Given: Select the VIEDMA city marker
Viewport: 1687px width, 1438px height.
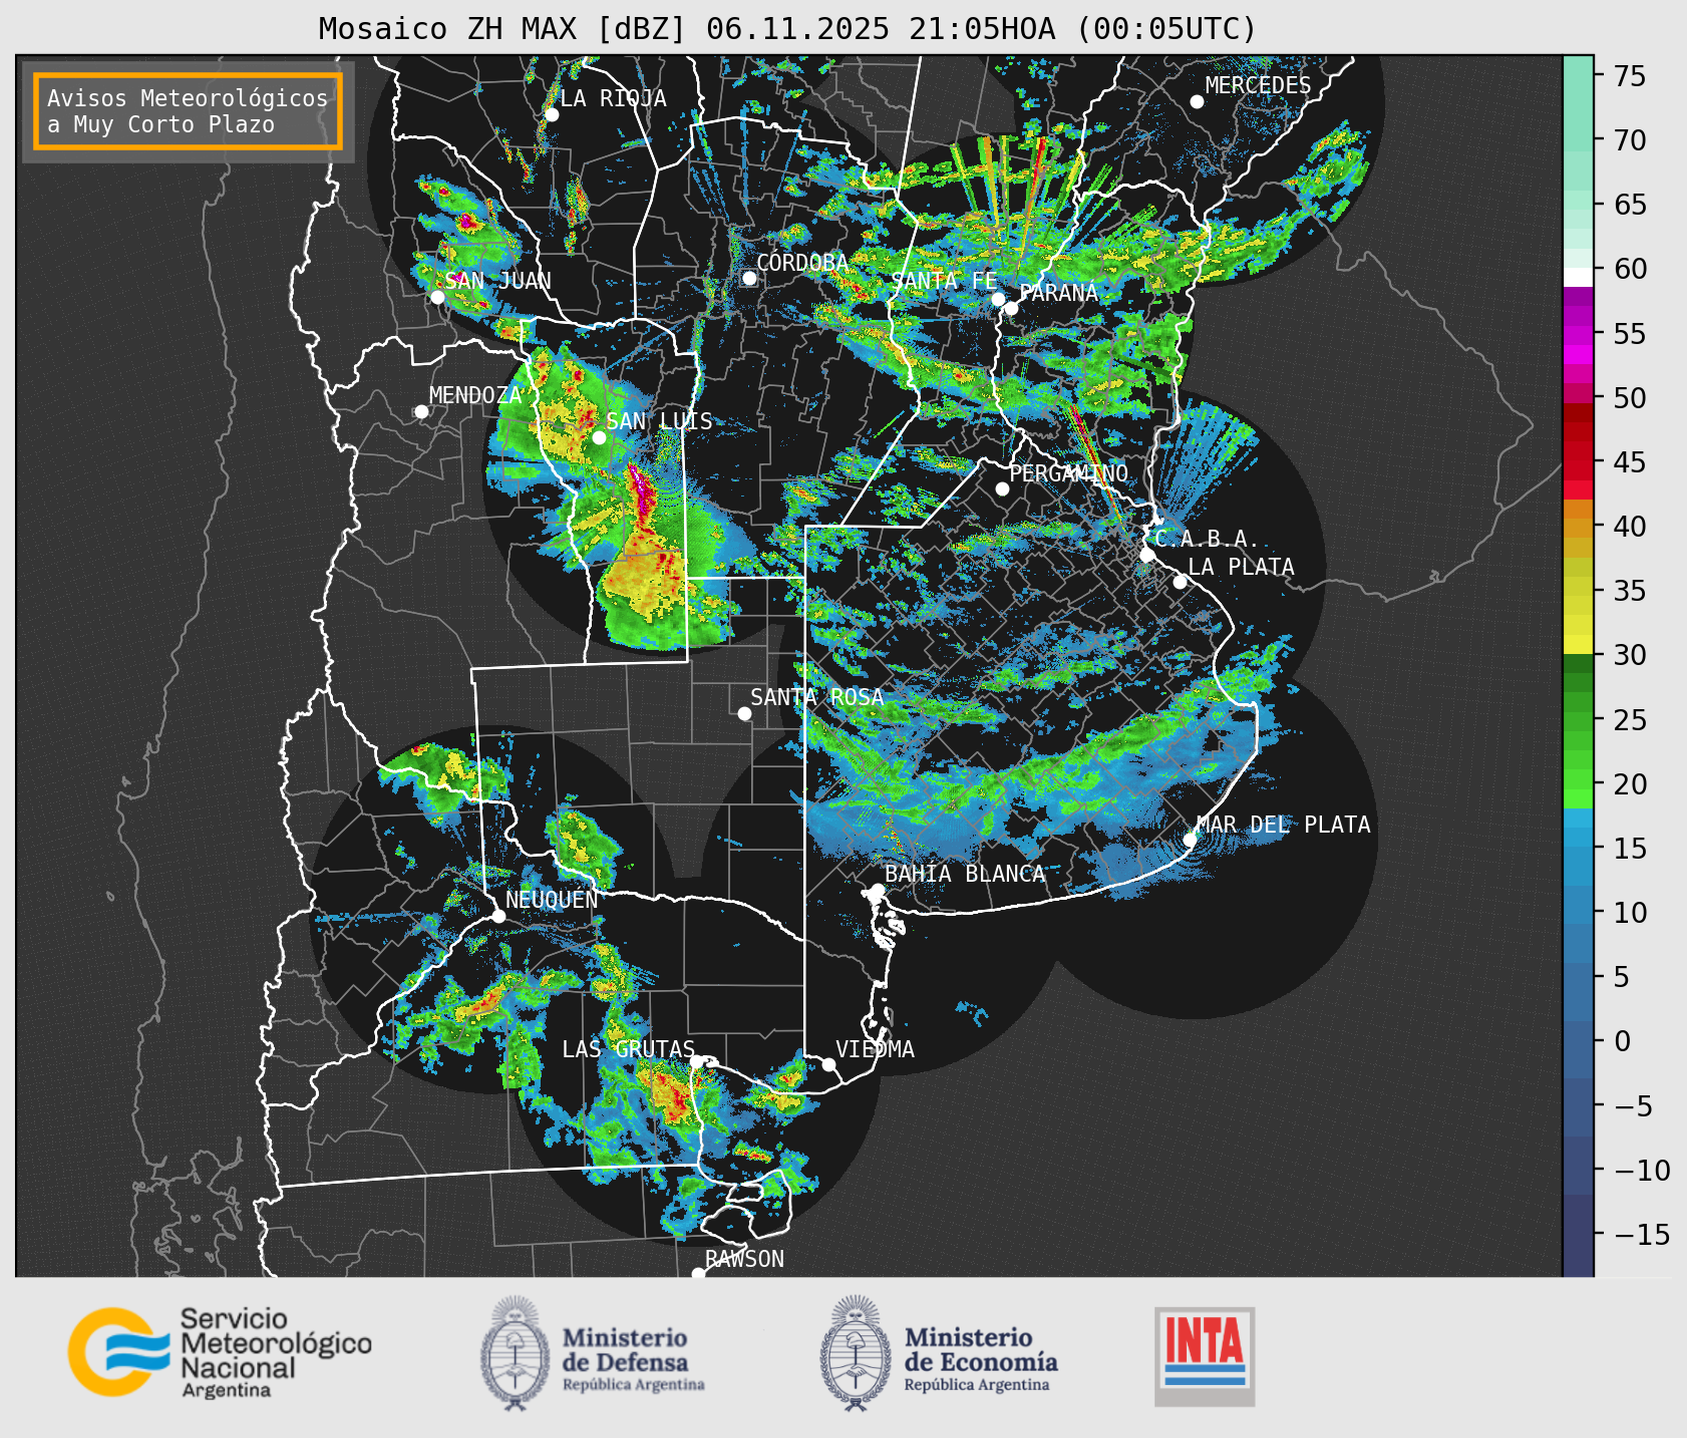Looking at the screenshot, I should click(829, 1064).
